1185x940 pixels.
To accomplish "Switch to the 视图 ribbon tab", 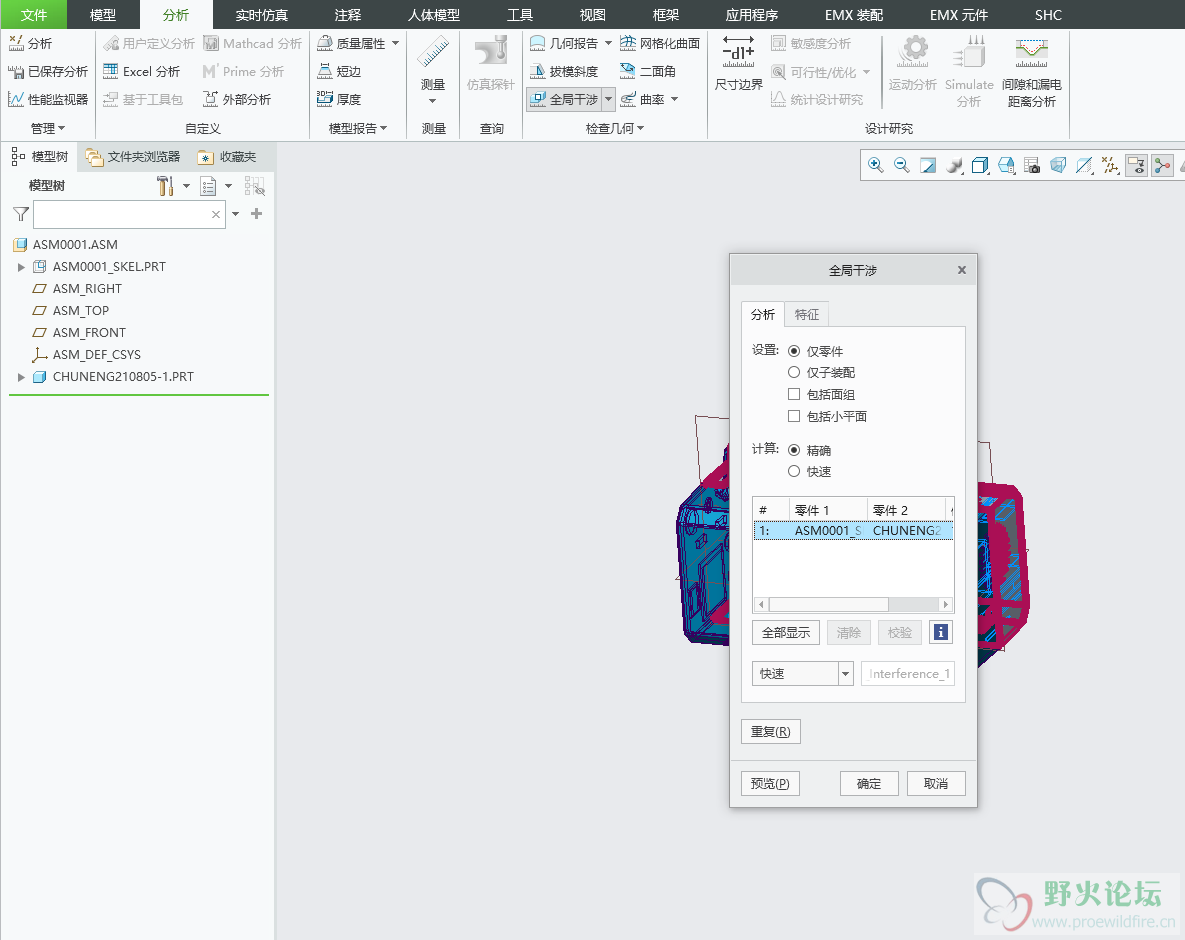I will tap(592, 14).
